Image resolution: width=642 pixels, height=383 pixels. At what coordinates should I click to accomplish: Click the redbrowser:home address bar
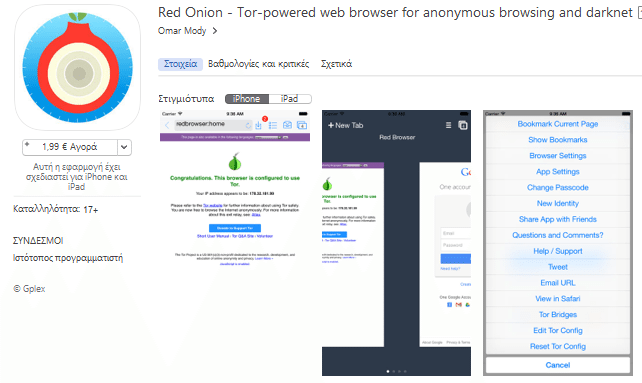tap(213, 125)
